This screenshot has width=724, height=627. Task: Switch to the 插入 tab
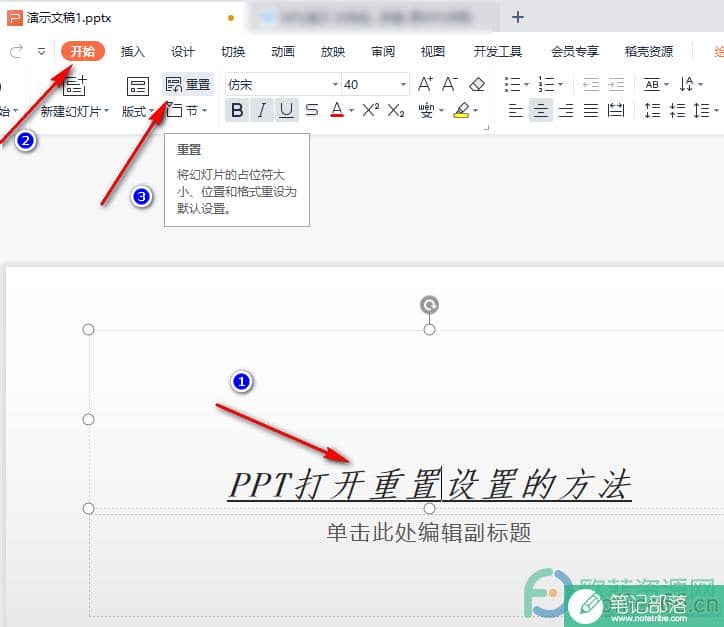133,51
